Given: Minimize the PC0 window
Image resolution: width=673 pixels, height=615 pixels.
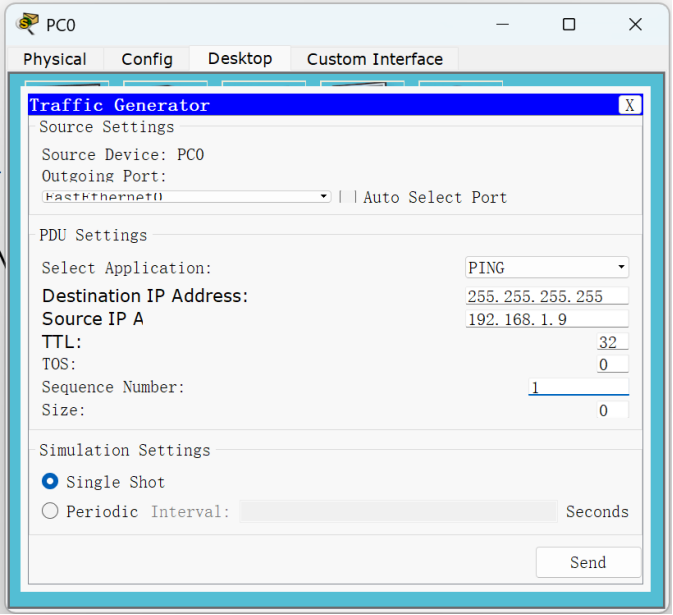Looking at the screenshot, I should (x=502, y=24).
